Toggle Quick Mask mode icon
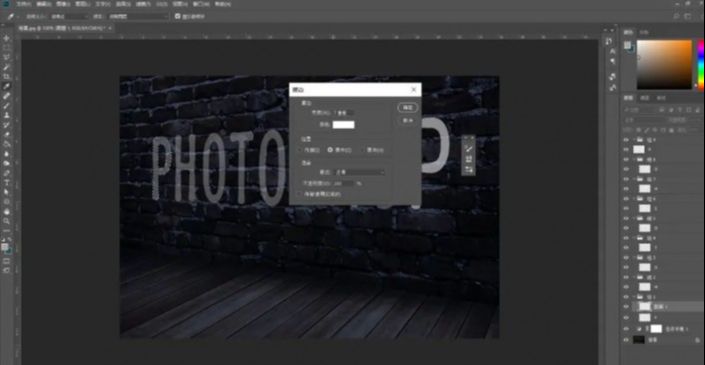This screenshot has width=705, height=365. 6,261
